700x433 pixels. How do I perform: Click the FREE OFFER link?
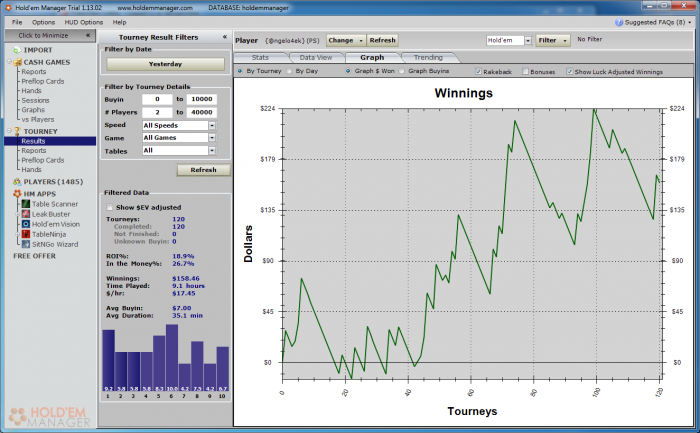coord(34,256)
